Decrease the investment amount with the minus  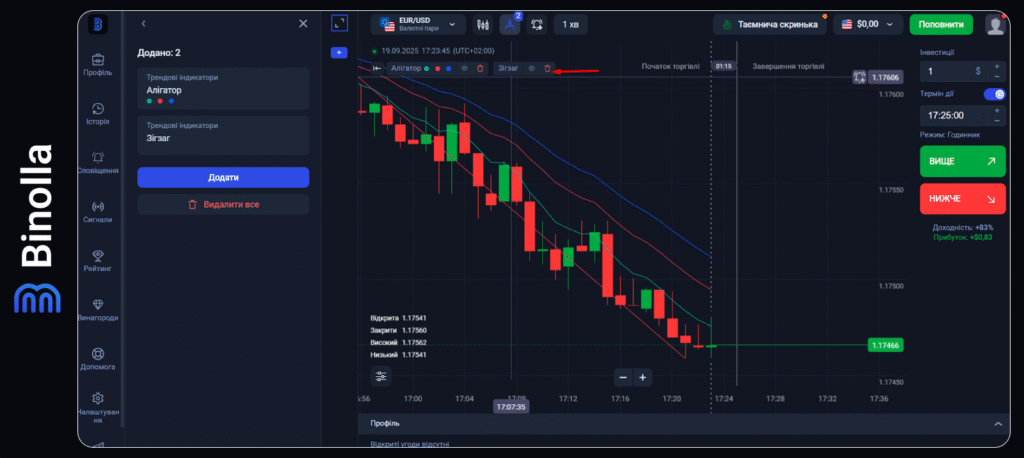[997, 76]
